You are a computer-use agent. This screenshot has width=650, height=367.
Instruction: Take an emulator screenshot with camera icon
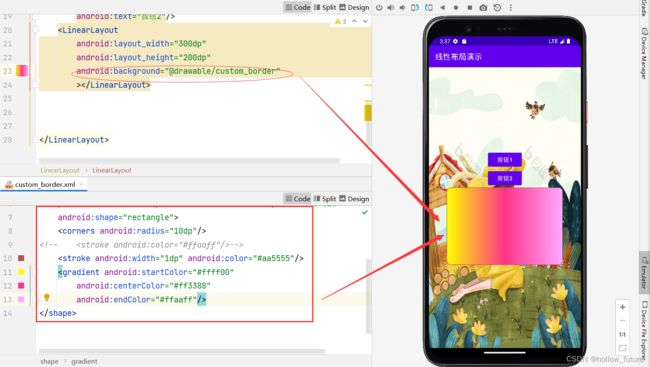coord(483,7)
